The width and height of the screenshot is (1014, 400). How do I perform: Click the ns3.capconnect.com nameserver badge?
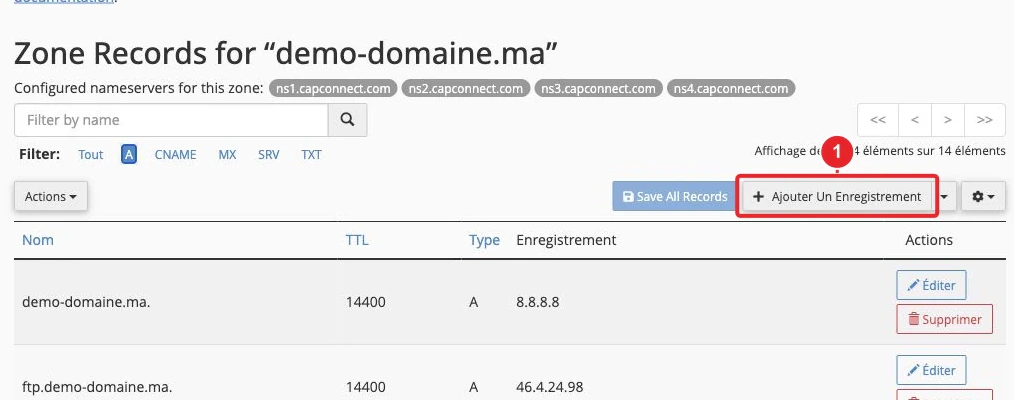[x=599, y=89]
